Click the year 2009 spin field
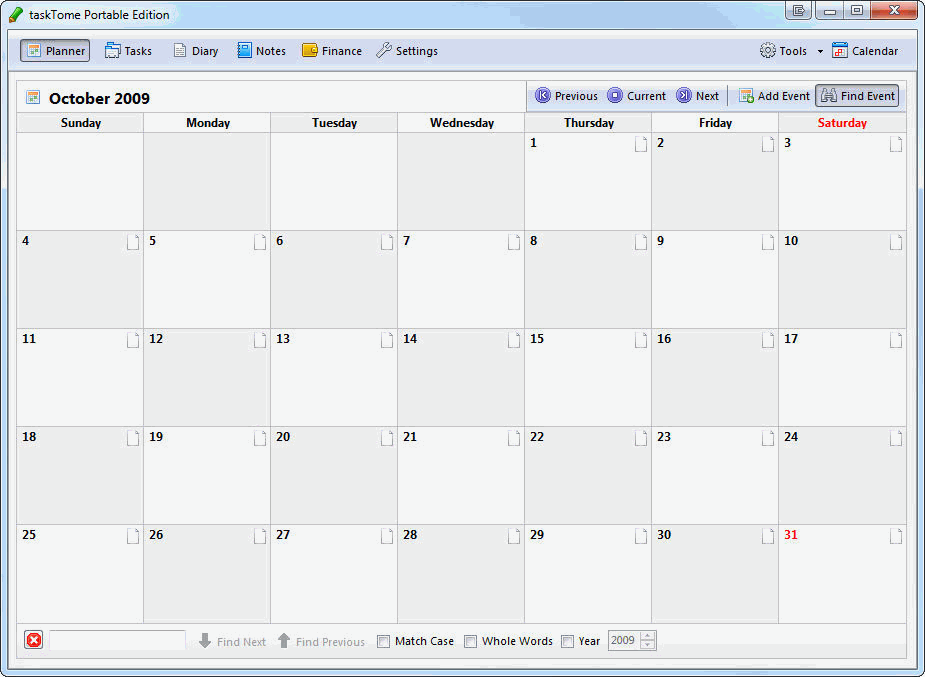The width and height of the screenshot is (925, 677). (624, 640)
